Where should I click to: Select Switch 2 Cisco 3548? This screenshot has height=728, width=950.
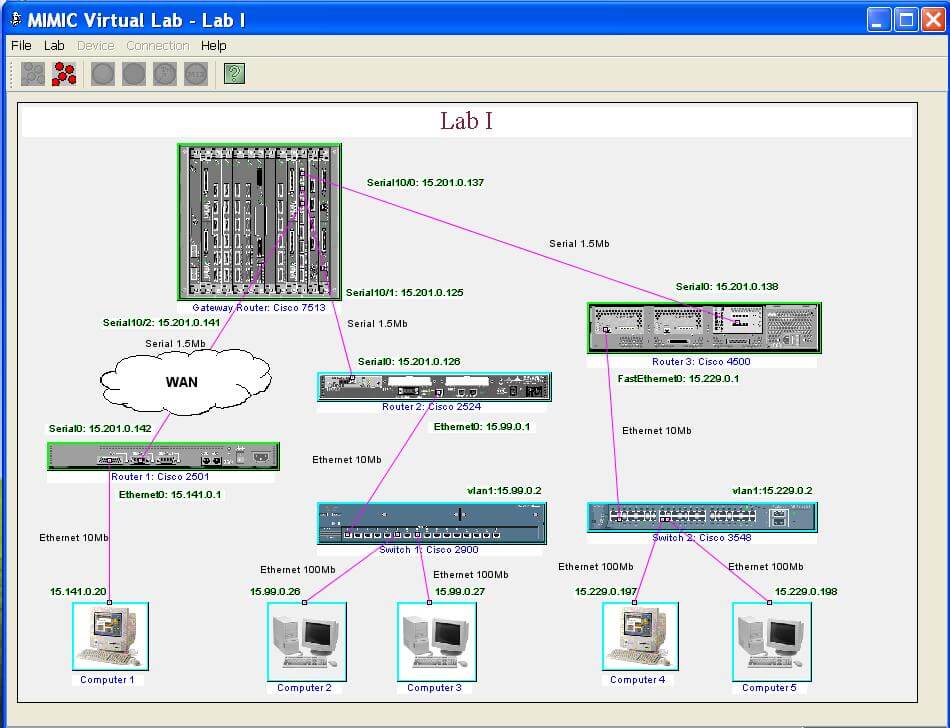701,517
